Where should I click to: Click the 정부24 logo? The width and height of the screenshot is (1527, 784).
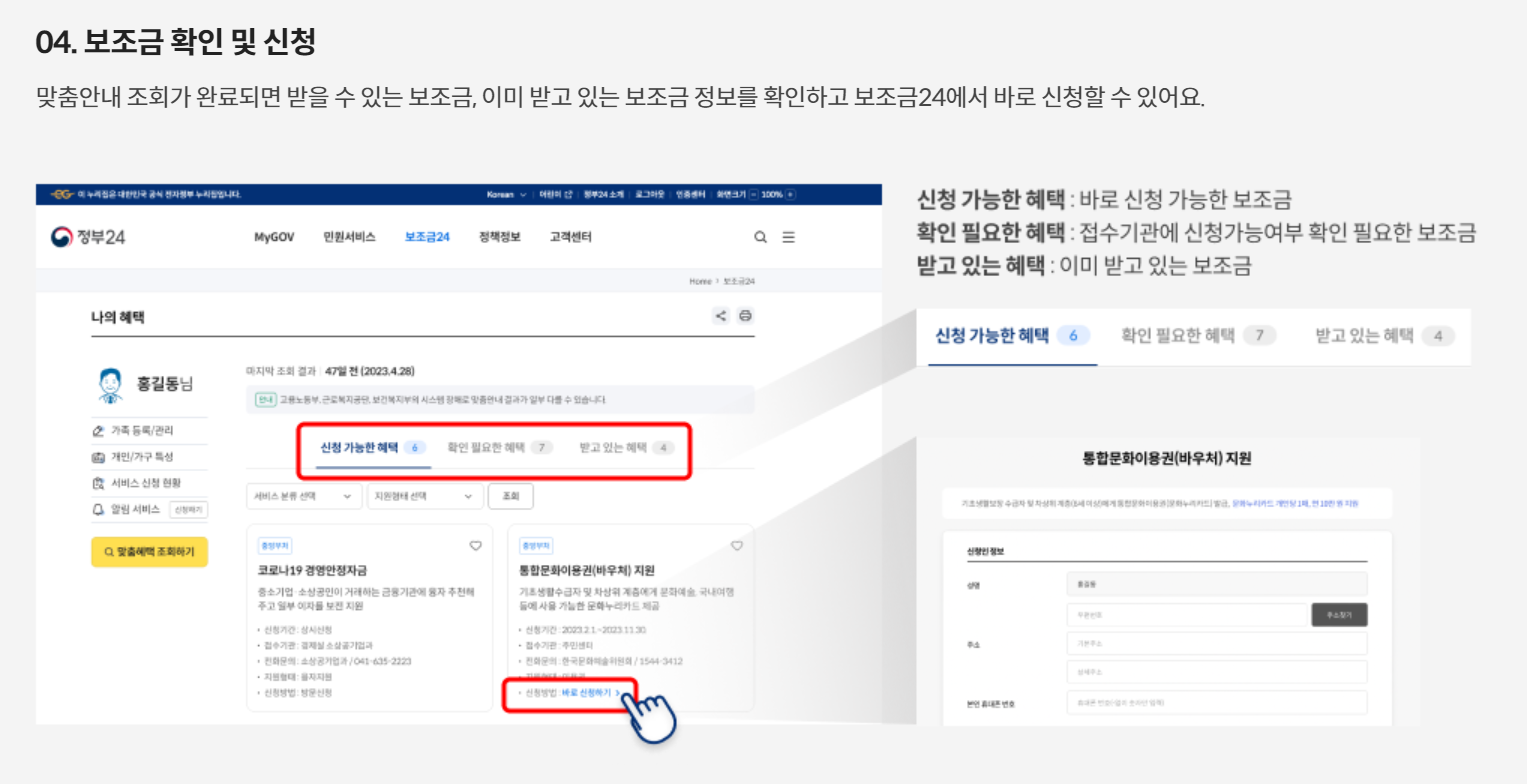point(88,237)
